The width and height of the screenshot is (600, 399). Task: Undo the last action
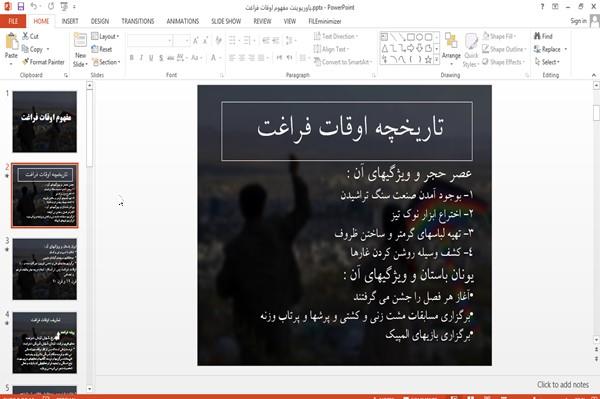34,7
